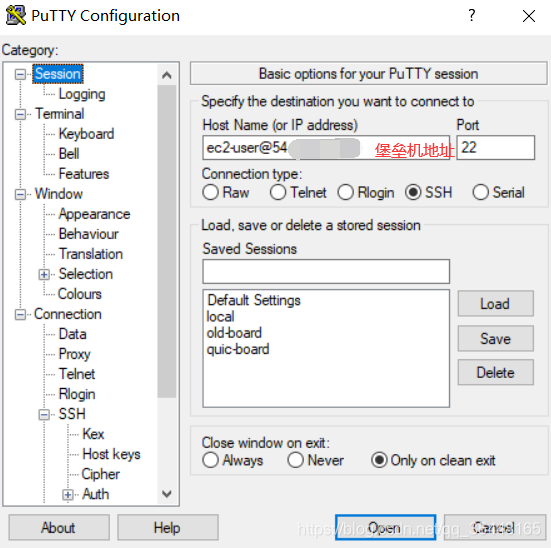Open the Window category
The width and height of the screenshot is (551, 548).
59,194
